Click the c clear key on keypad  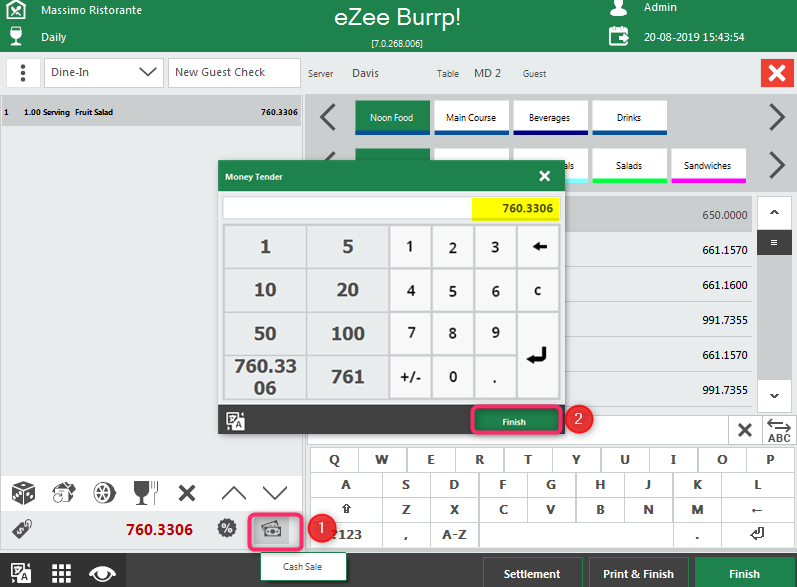coord(538,290)
